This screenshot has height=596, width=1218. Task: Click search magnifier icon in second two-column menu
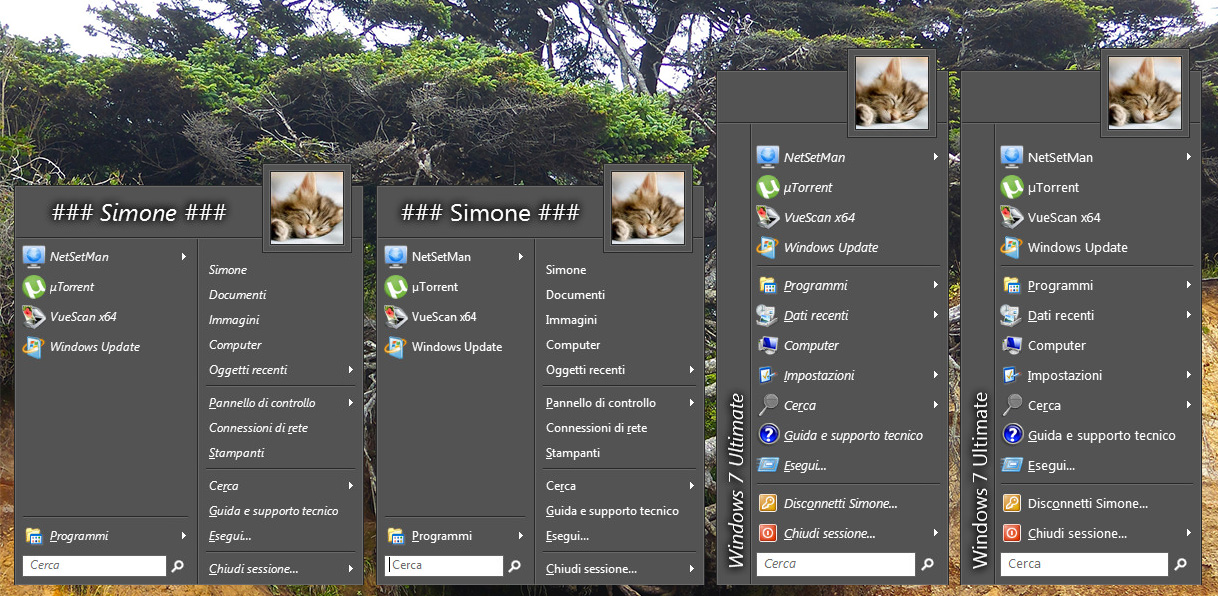515,566
